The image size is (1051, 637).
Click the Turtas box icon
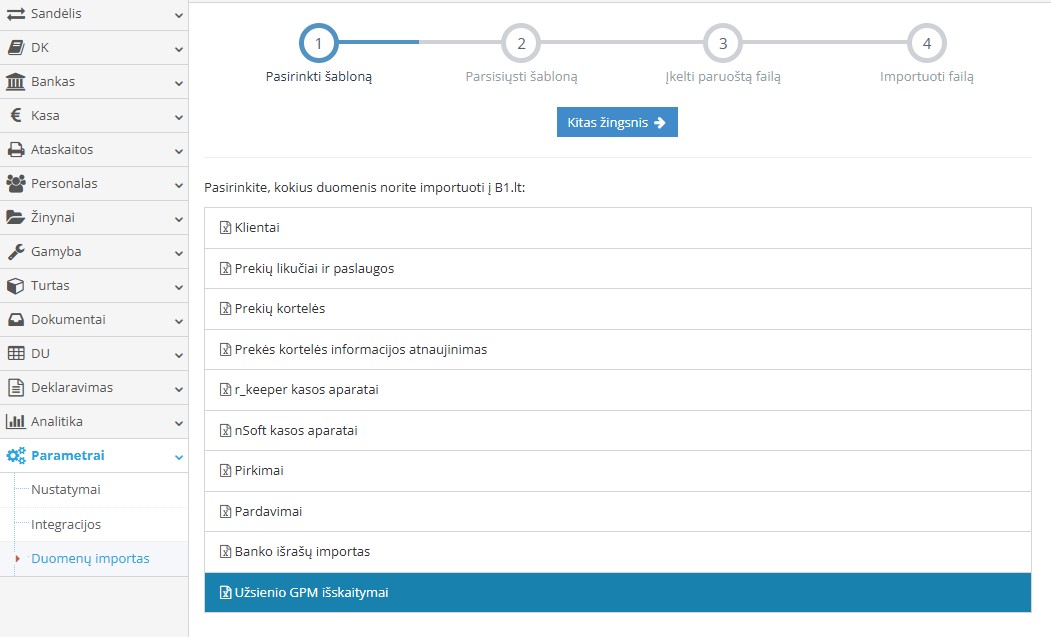tap(16, 286)
